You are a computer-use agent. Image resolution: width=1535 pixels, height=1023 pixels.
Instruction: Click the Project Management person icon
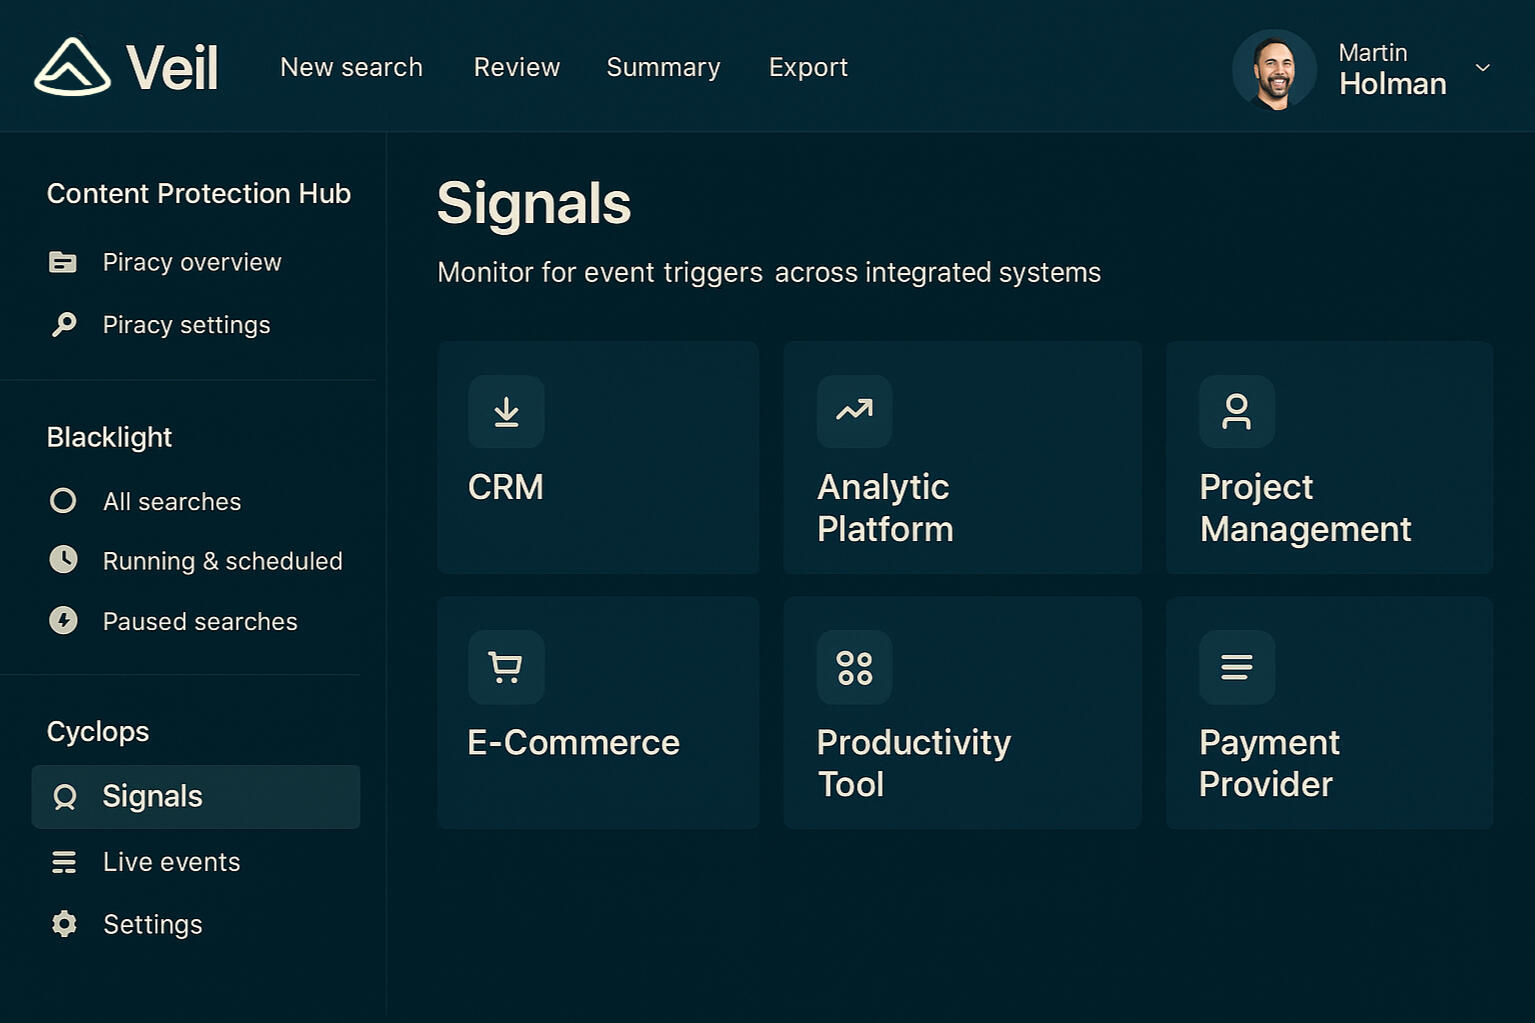1236,411
